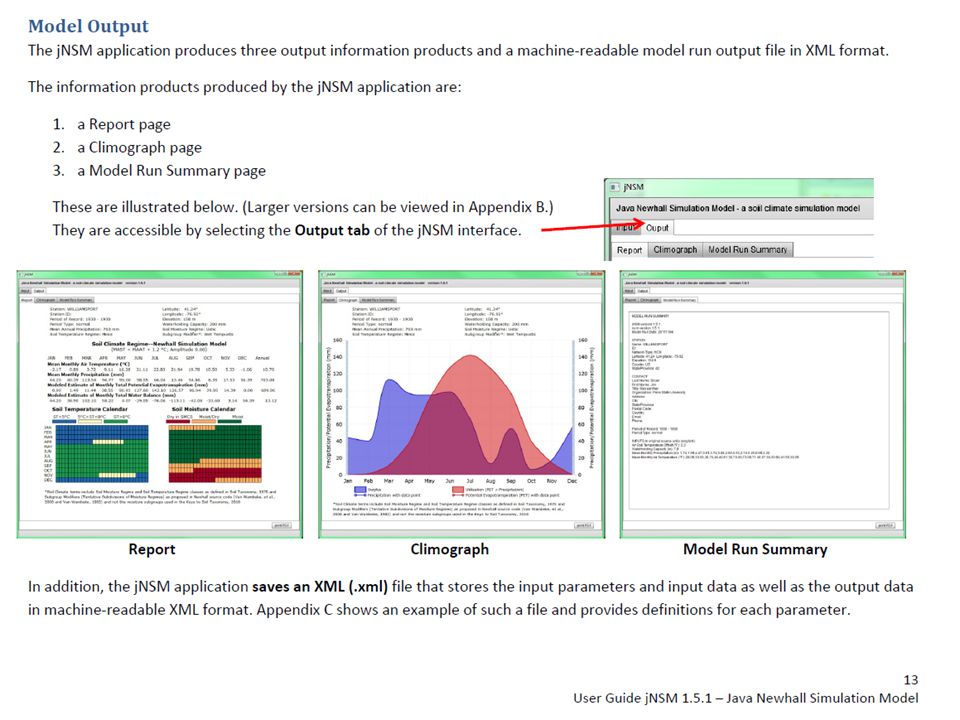This screenshot has width=960, height=720.
Task: Click the bold "saves an XML (.xml)" text
Action: coord(320,587)
